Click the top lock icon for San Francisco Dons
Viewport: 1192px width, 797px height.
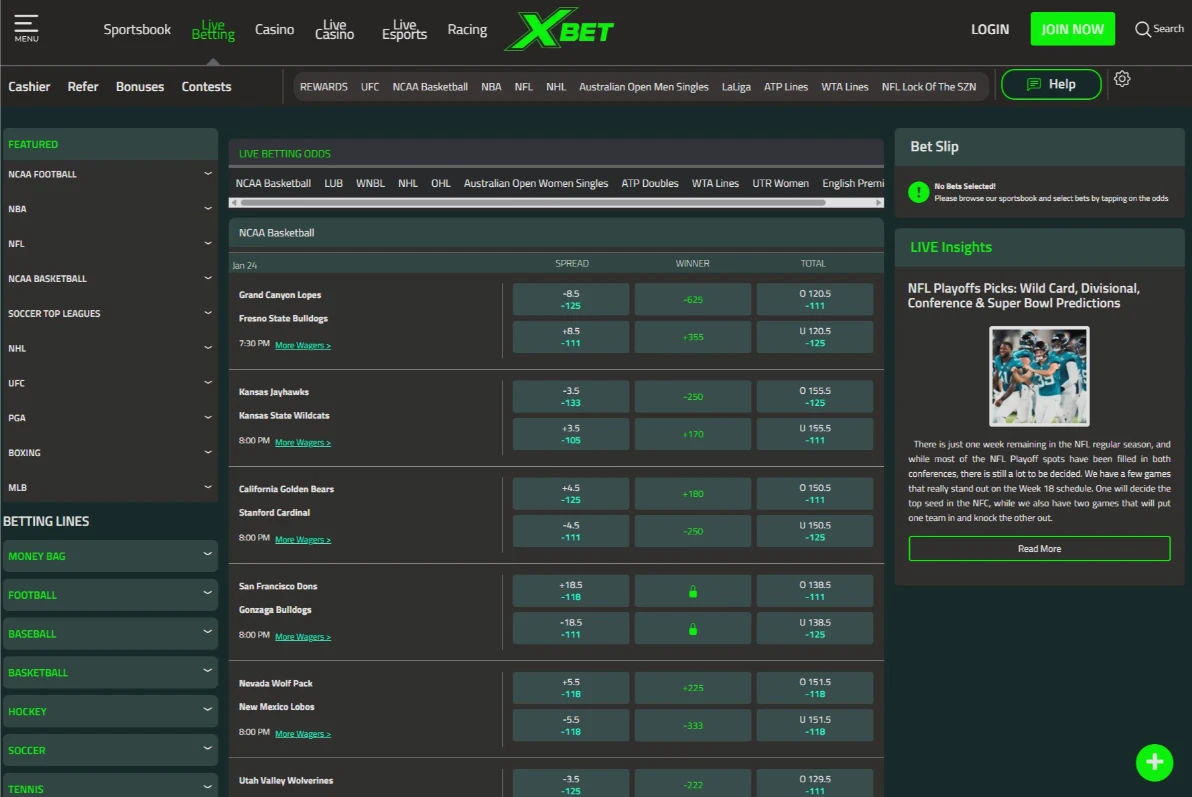692,591
